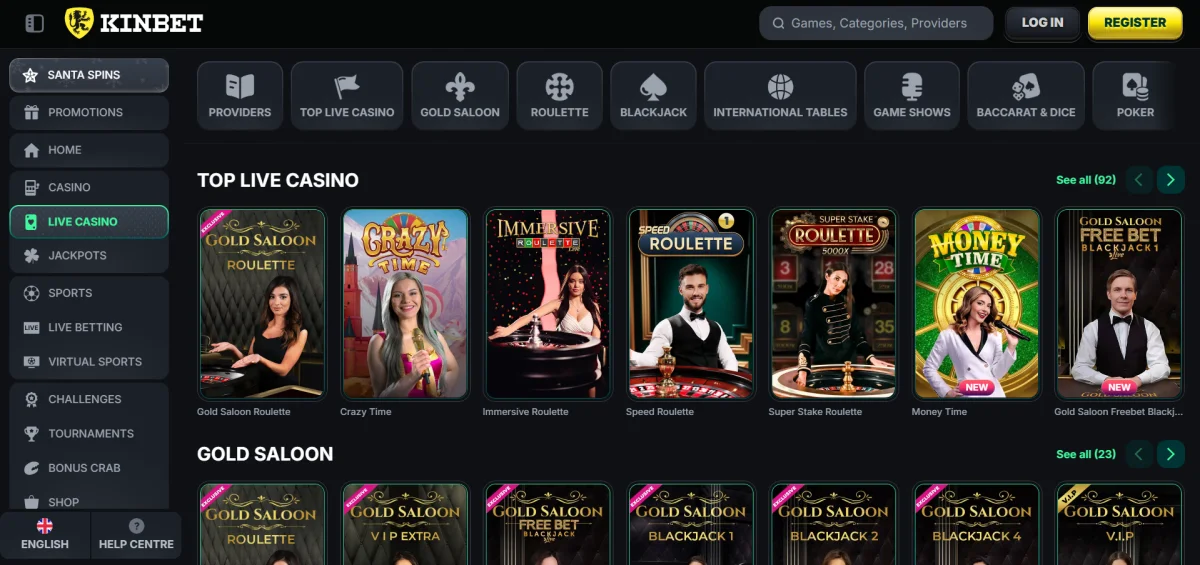Click the LOG IN button
This screenshot has width=1200, height=565.
1043,23
